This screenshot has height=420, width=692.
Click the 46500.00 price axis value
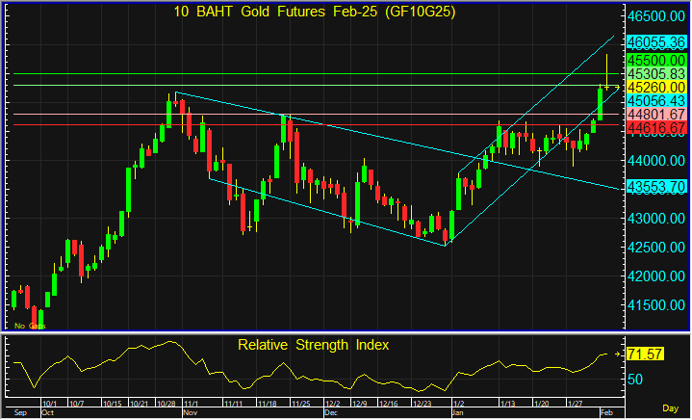[656, 16]
